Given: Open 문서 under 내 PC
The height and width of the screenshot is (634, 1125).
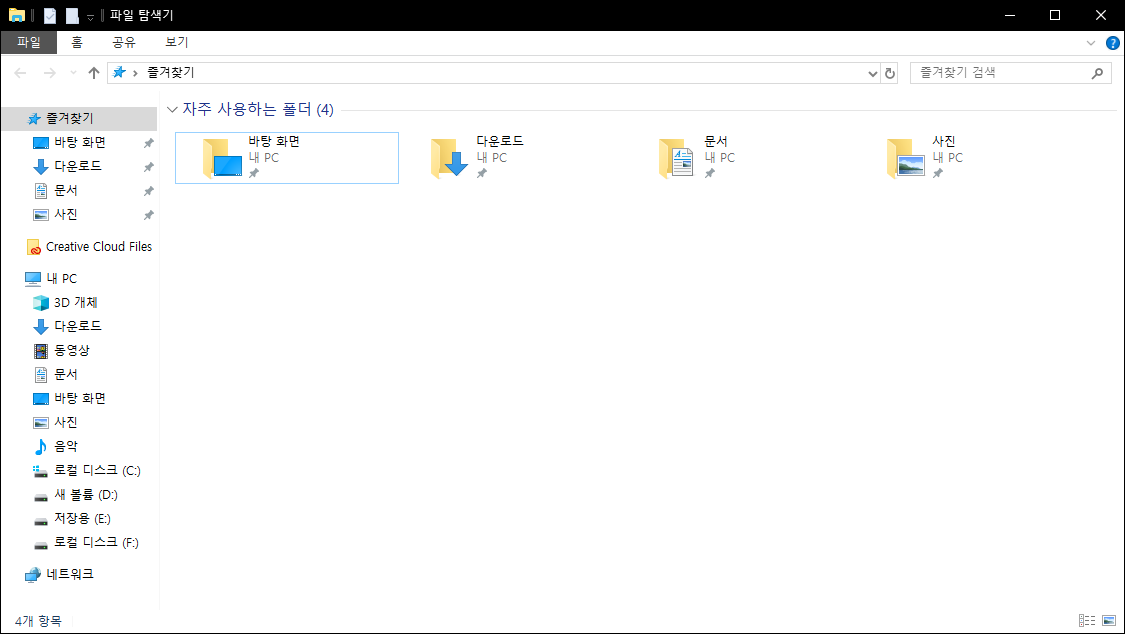Looking at the screenshot, I should tap(65, 374).
